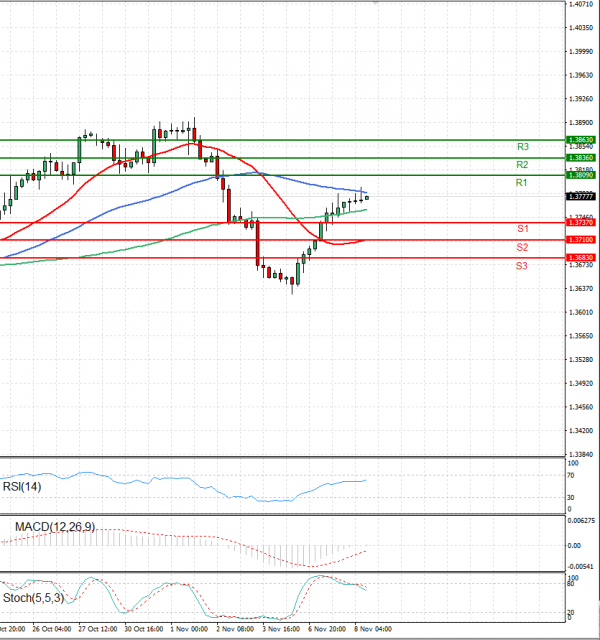Click the 1.39630 price axis value

pyautogui.click(x=581, y=75)
